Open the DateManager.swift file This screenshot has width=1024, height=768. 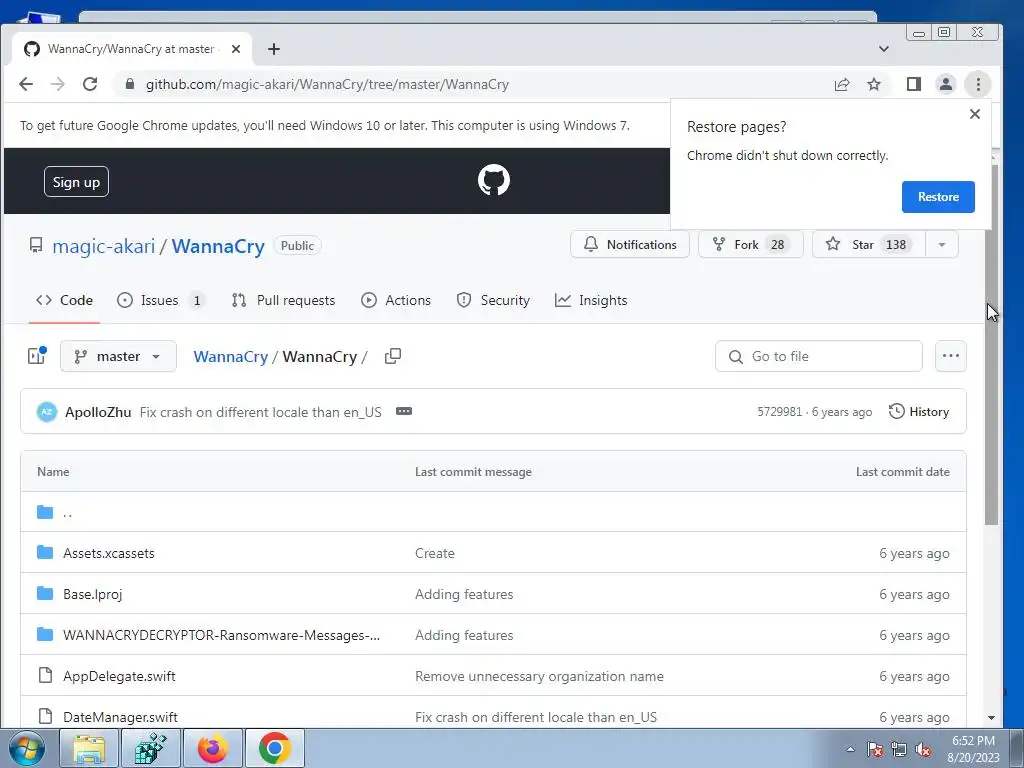[120, 717]
